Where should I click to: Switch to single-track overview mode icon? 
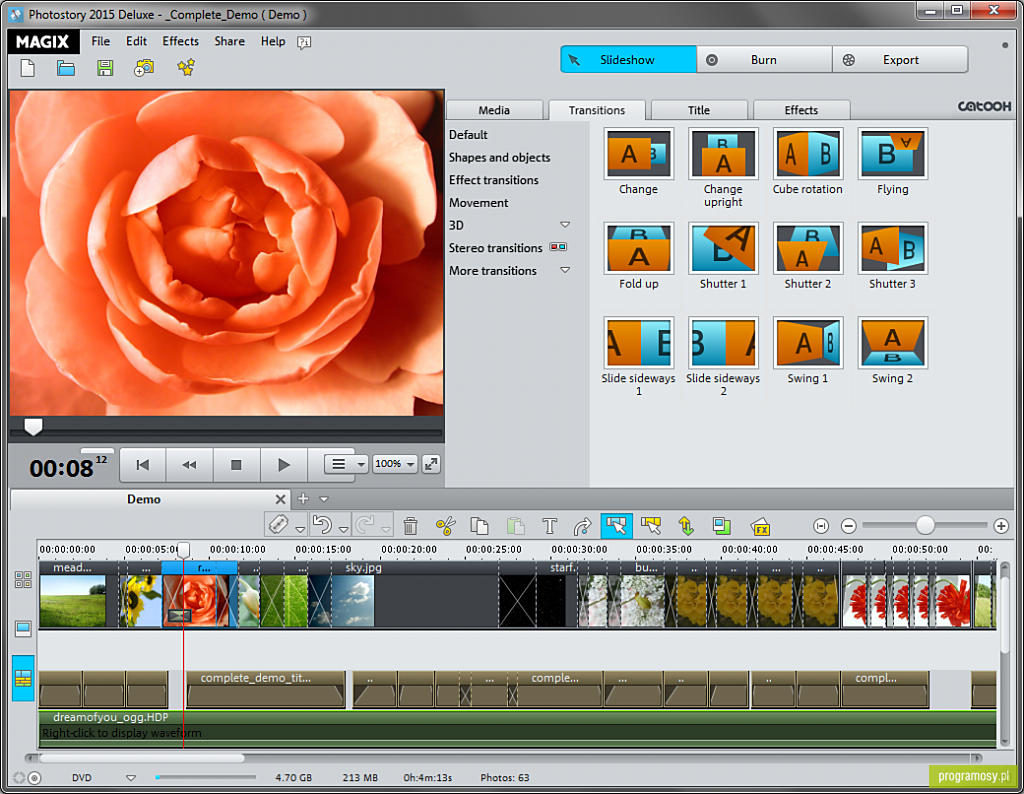pos(23,629)
